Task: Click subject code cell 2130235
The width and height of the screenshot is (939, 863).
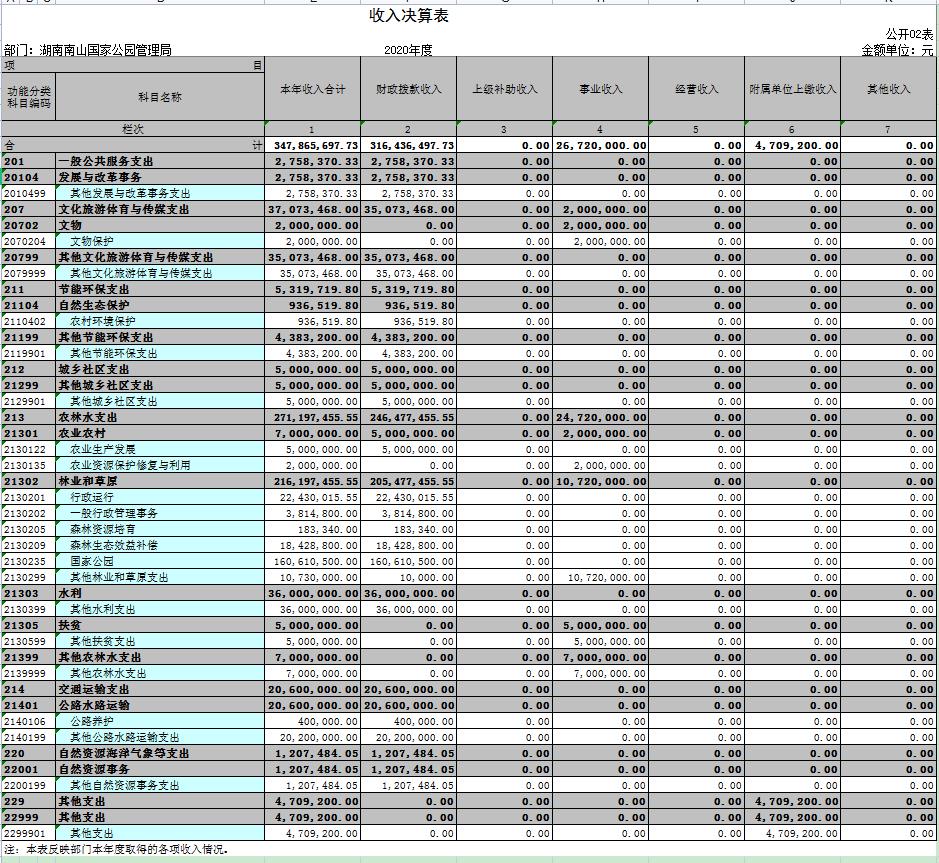Action: 29,561
